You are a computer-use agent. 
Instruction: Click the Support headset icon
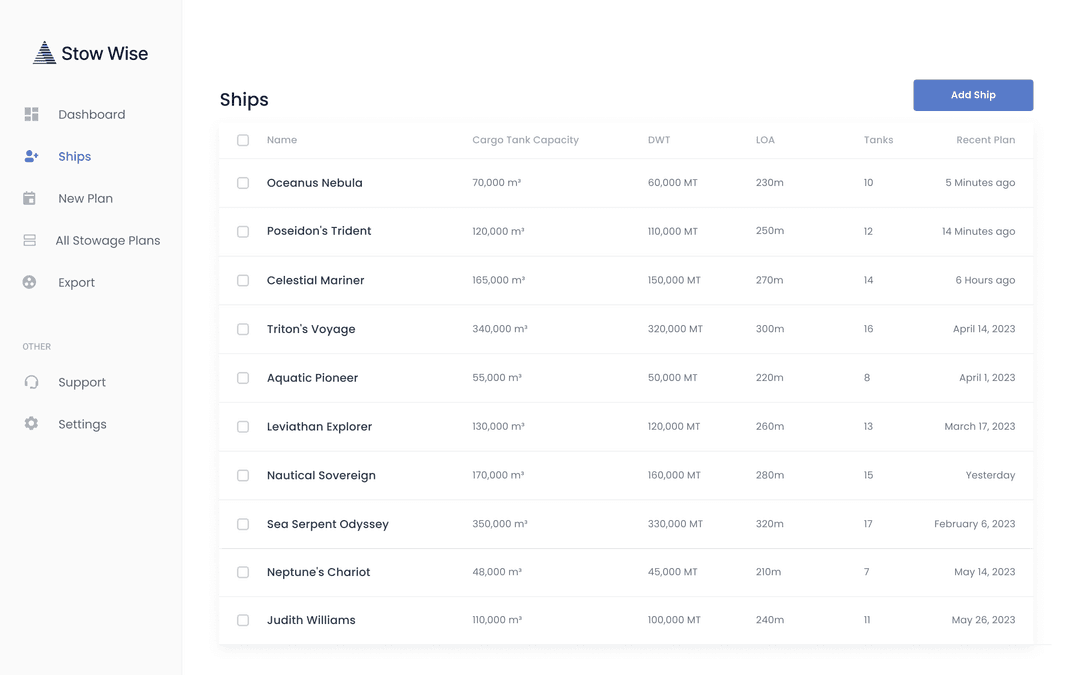31,382
